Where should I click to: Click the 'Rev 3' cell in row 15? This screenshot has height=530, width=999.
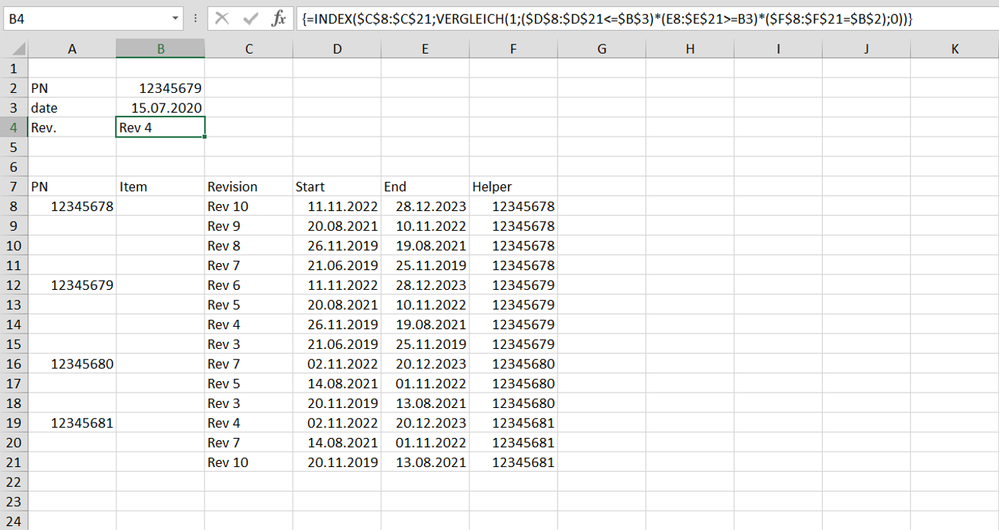coord(248,344)
